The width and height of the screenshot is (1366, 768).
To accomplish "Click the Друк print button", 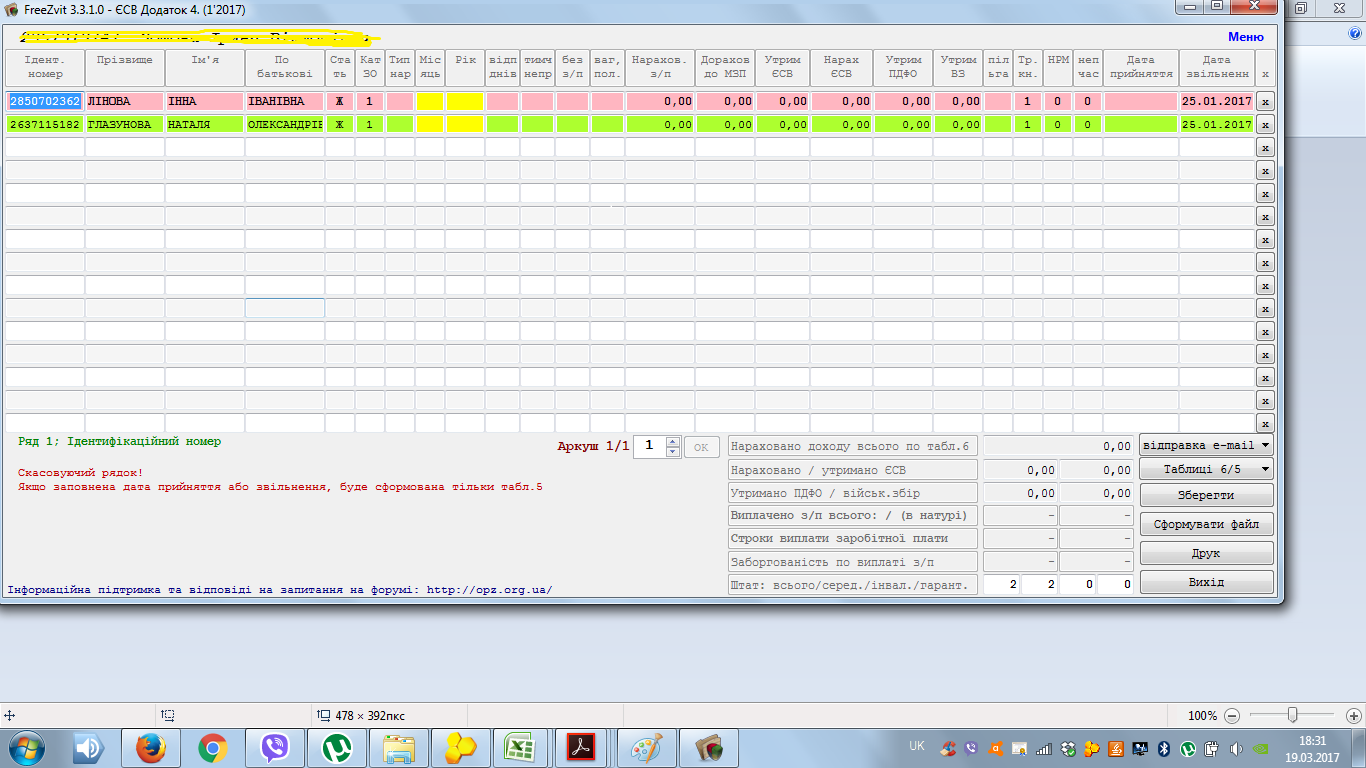I will (x=1206, y=553).
